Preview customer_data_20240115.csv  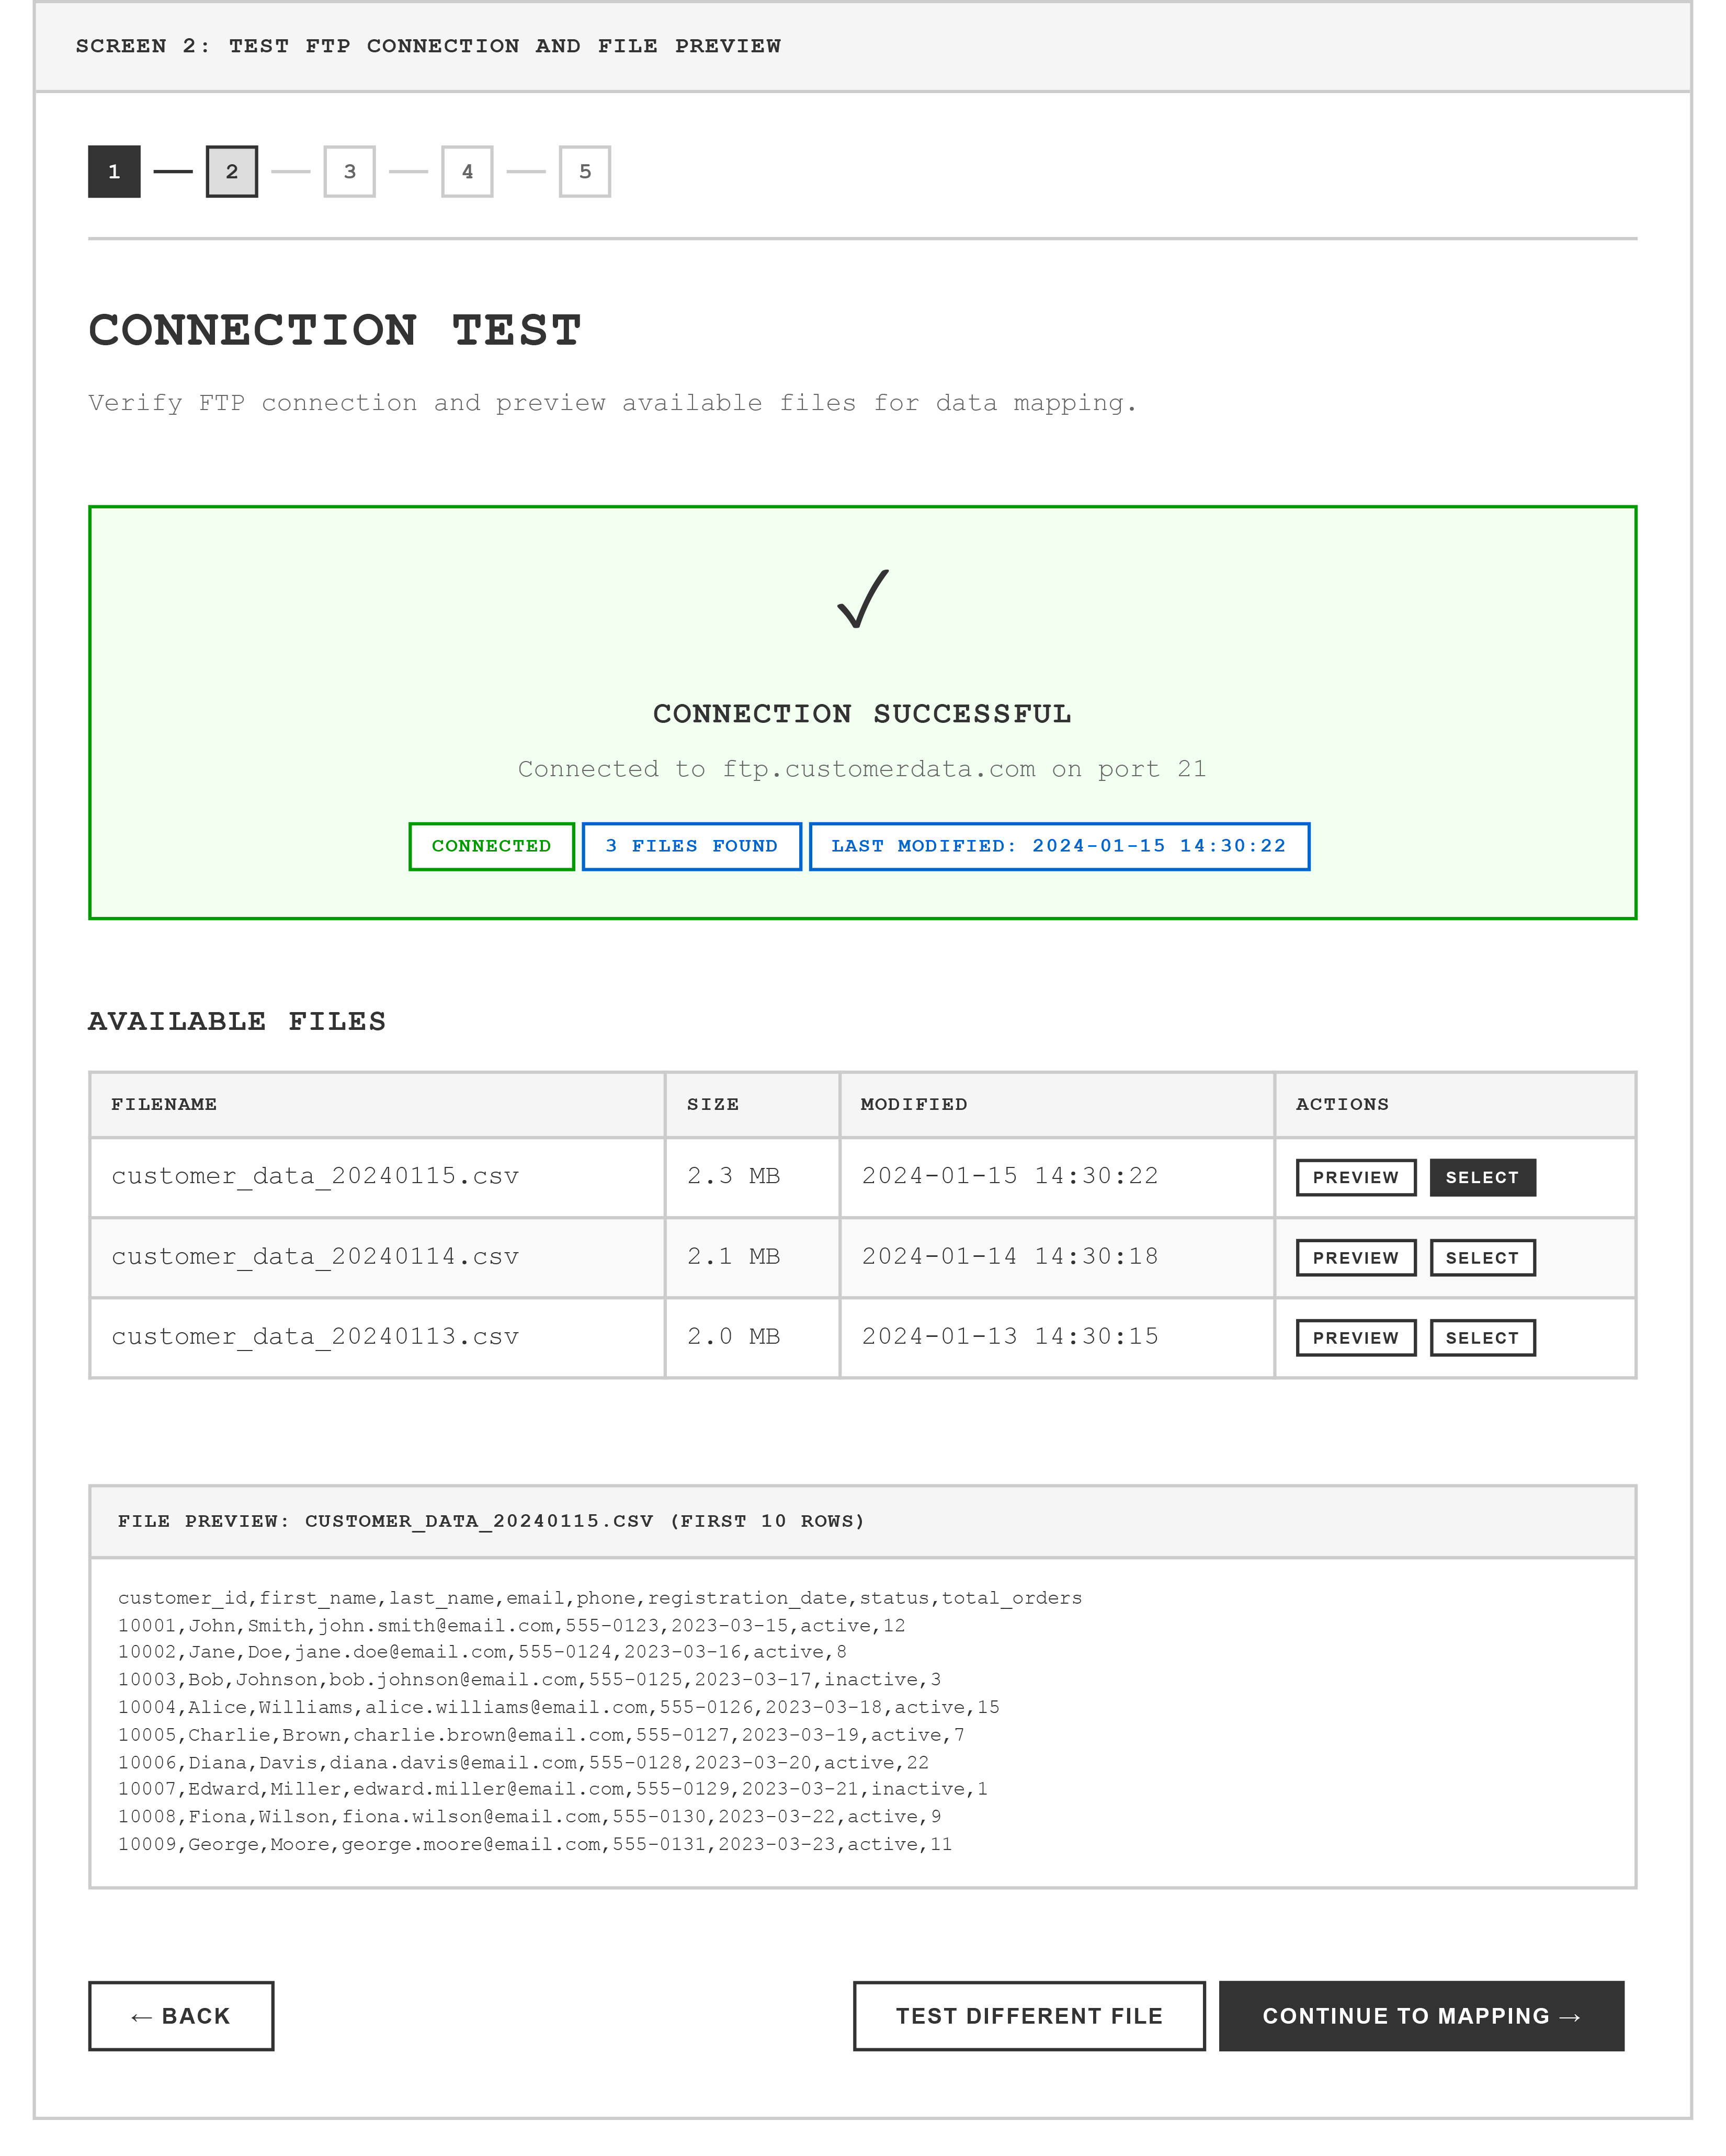[1356, 1178]
